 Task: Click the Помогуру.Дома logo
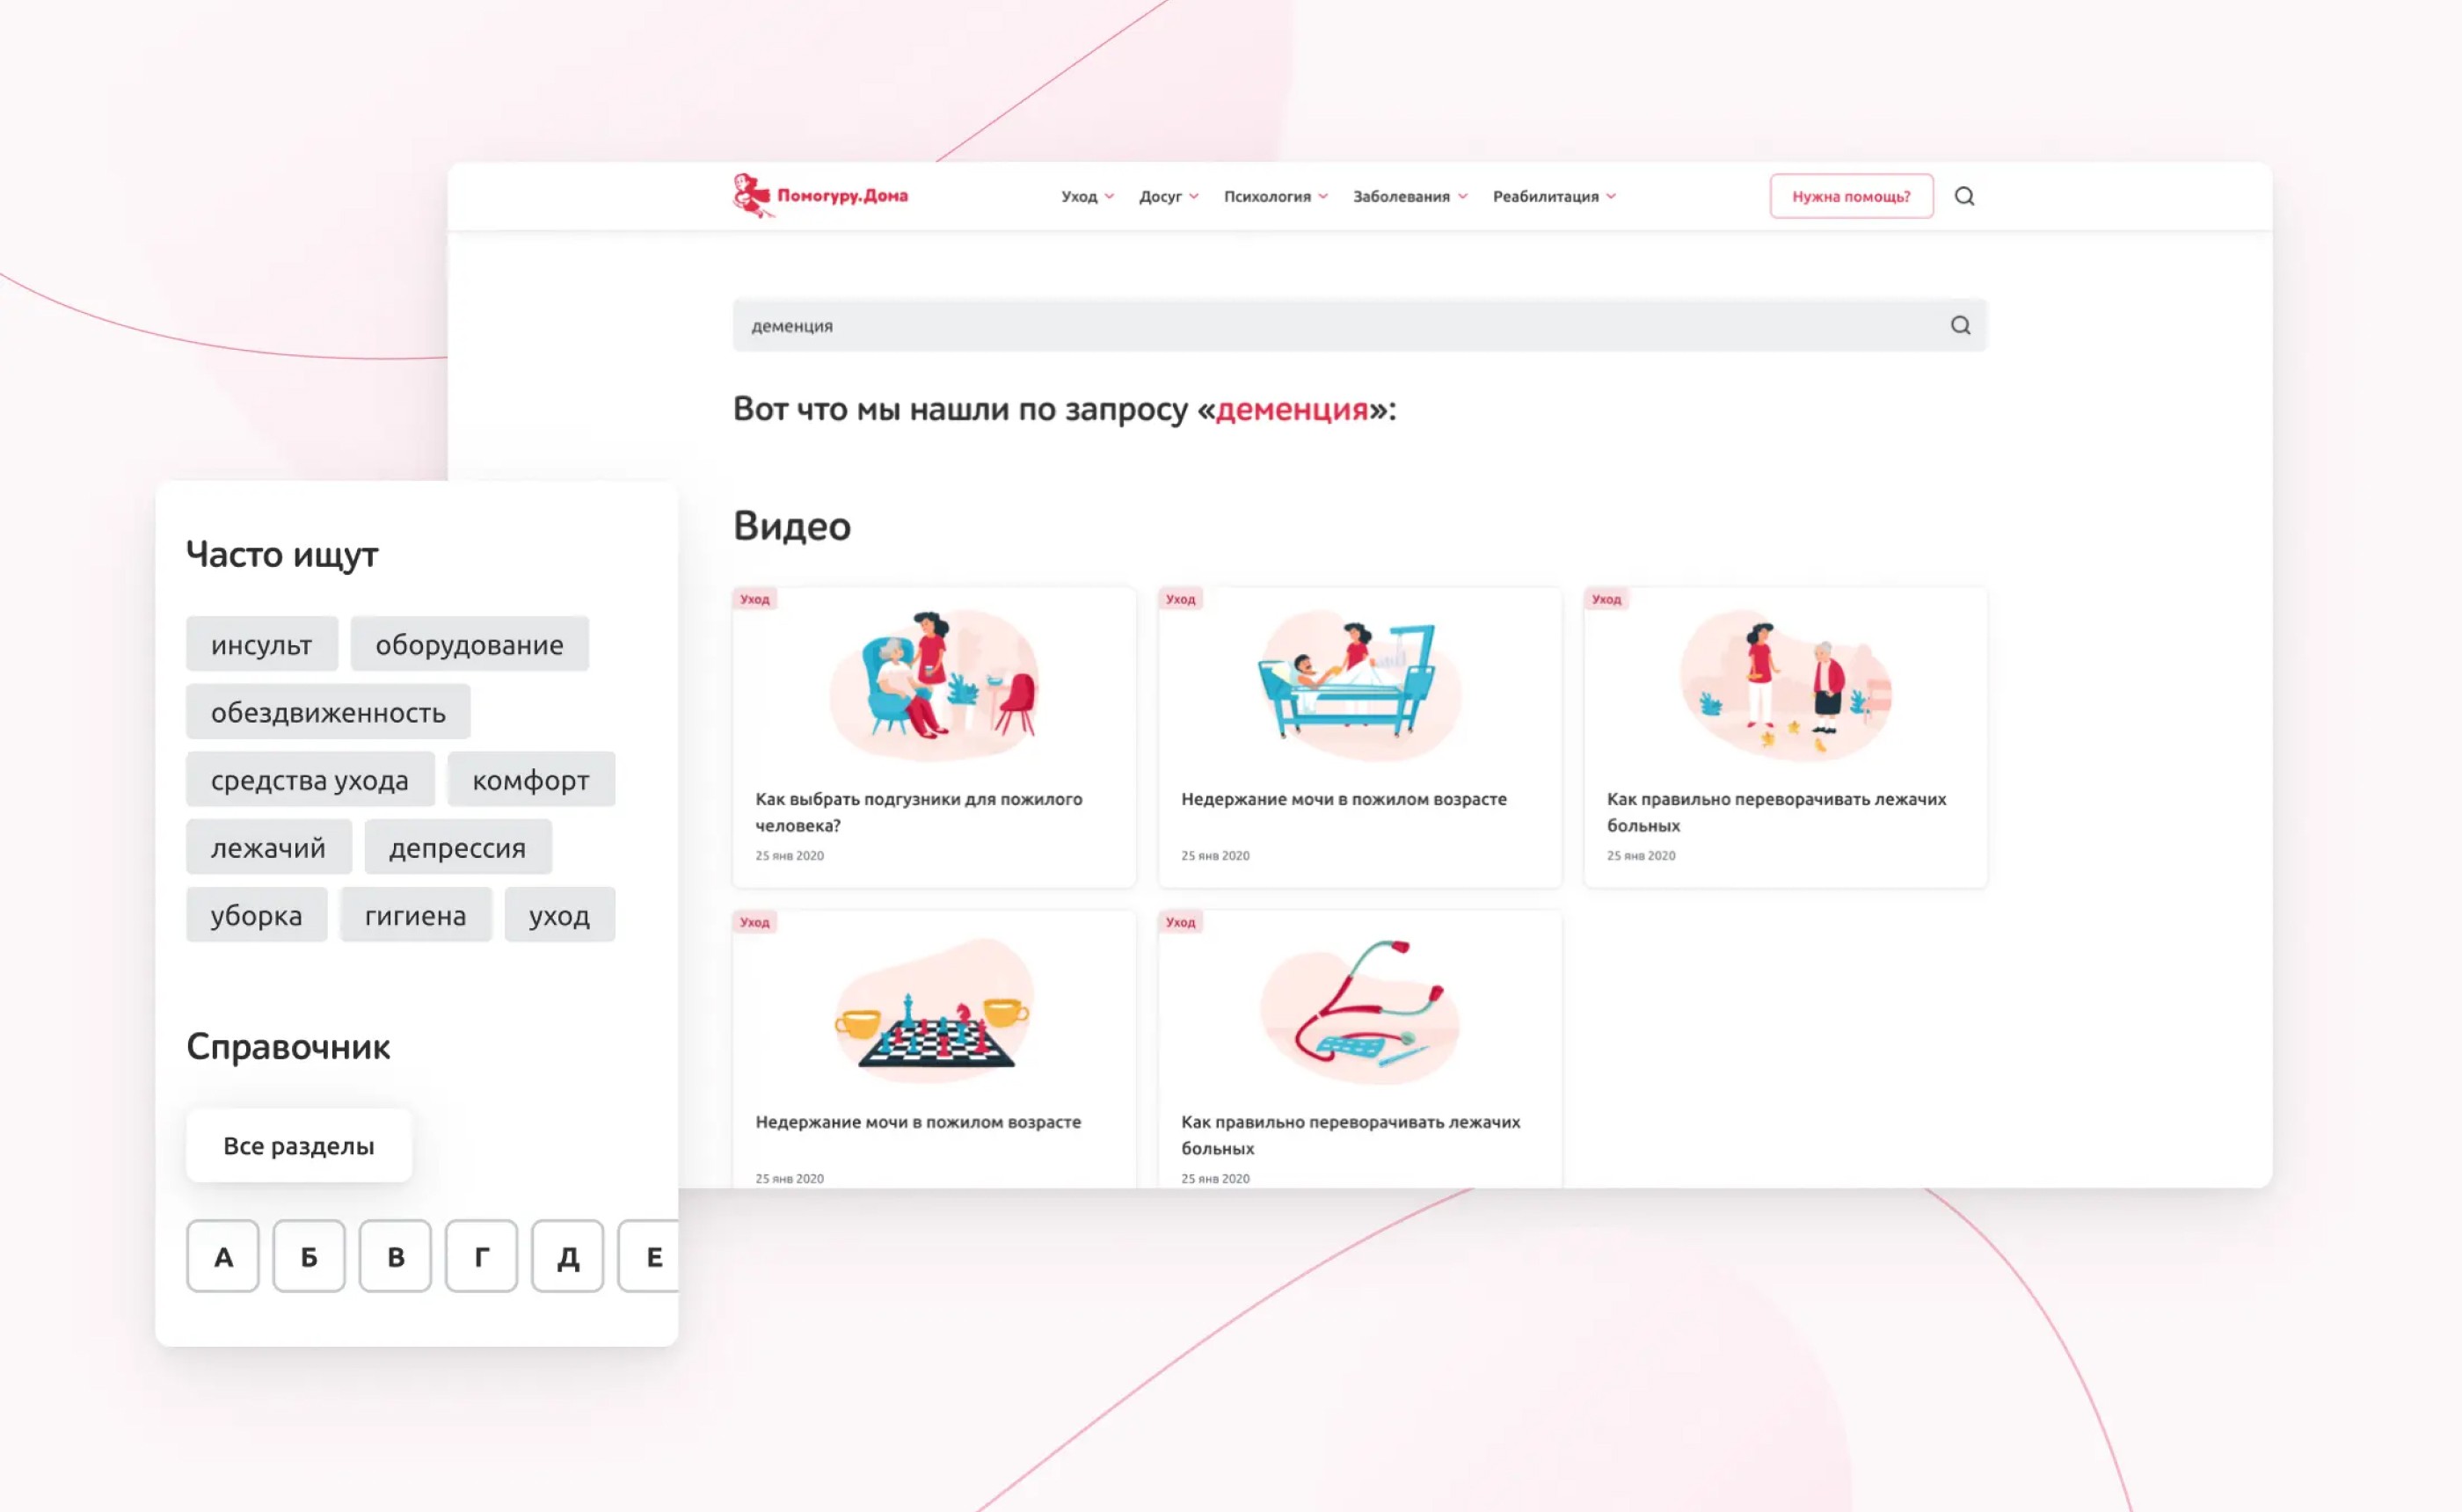pos(820,195)
